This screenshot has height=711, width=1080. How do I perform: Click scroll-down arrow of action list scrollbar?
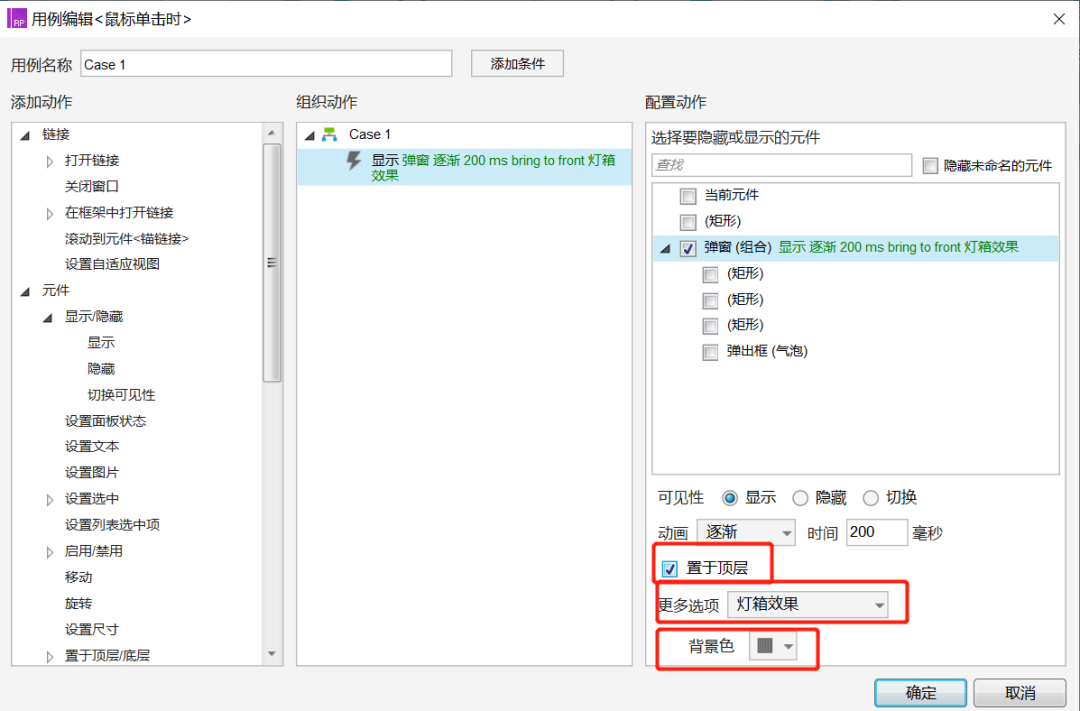(271, 654)
